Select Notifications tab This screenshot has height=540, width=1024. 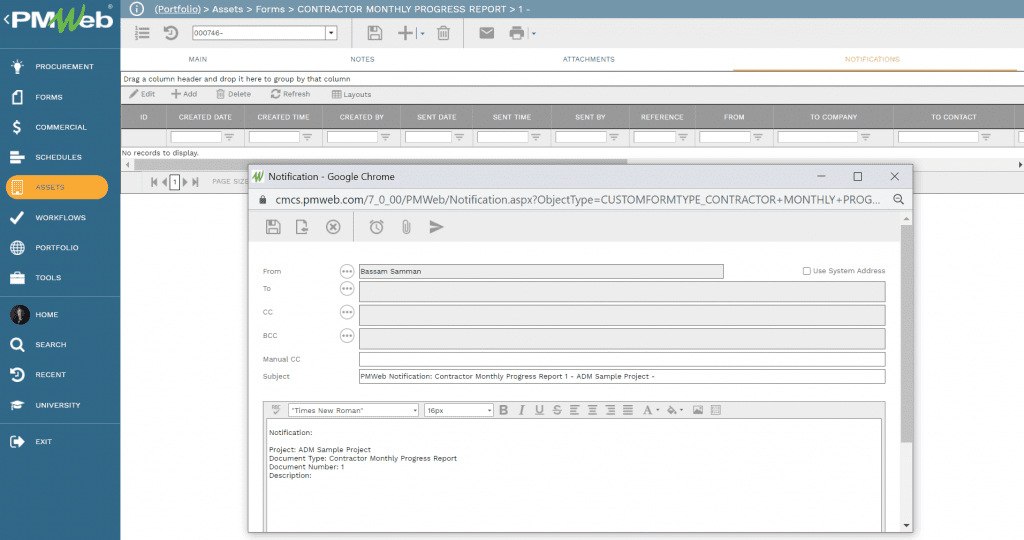coord(872,59)
